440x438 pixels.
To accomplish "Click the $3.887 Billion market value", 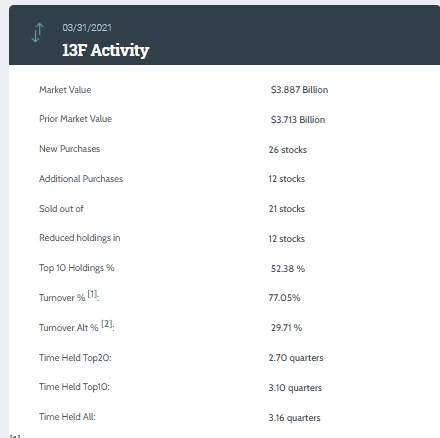I will click(x=299, y=90).
